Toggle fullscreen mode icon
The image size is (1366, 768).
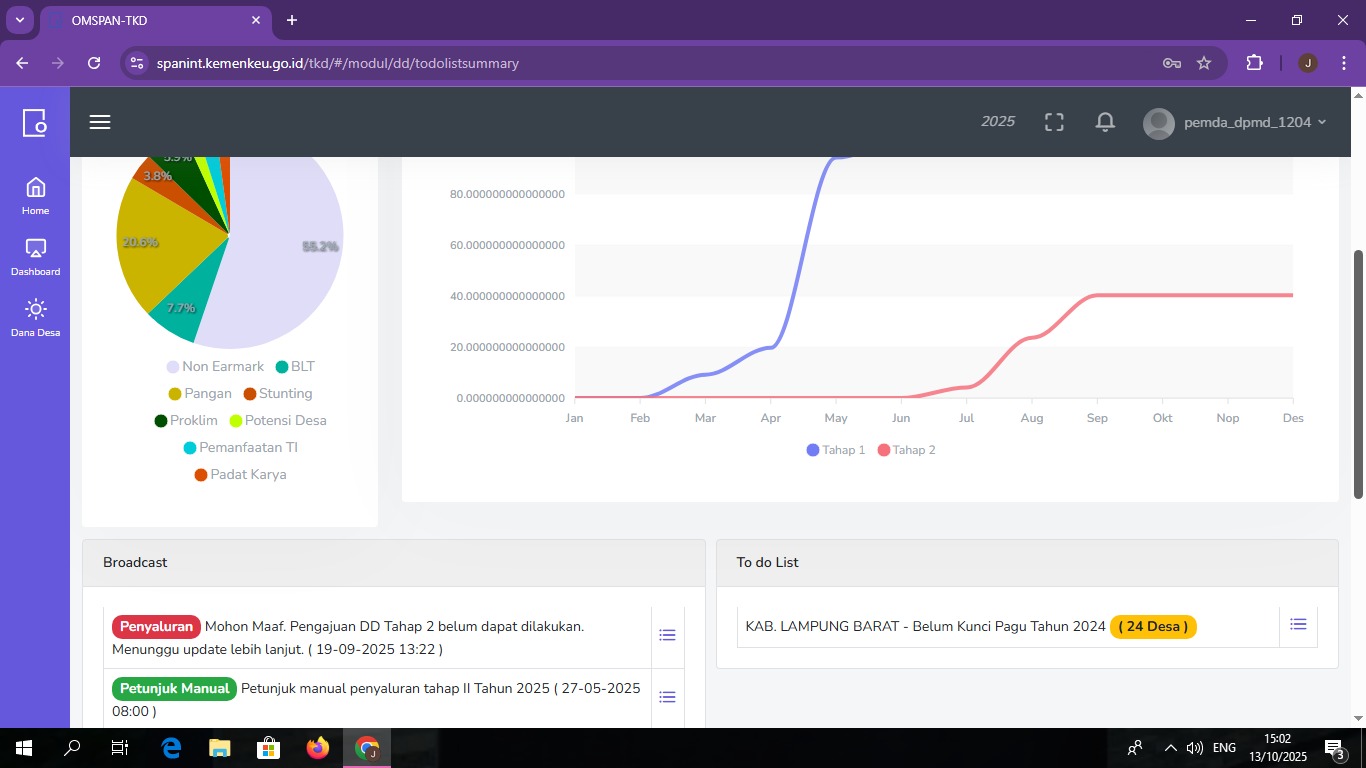tap(1054, 122)
